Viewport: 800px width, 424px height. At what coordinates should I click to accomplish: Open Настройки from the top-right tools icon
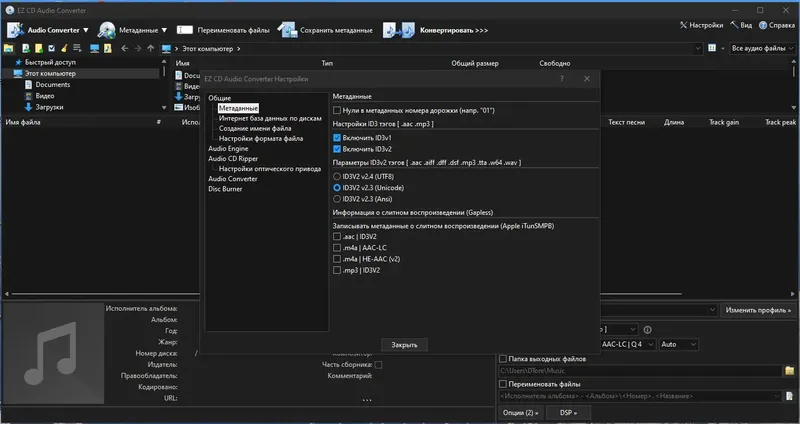[x=684, y=25]
